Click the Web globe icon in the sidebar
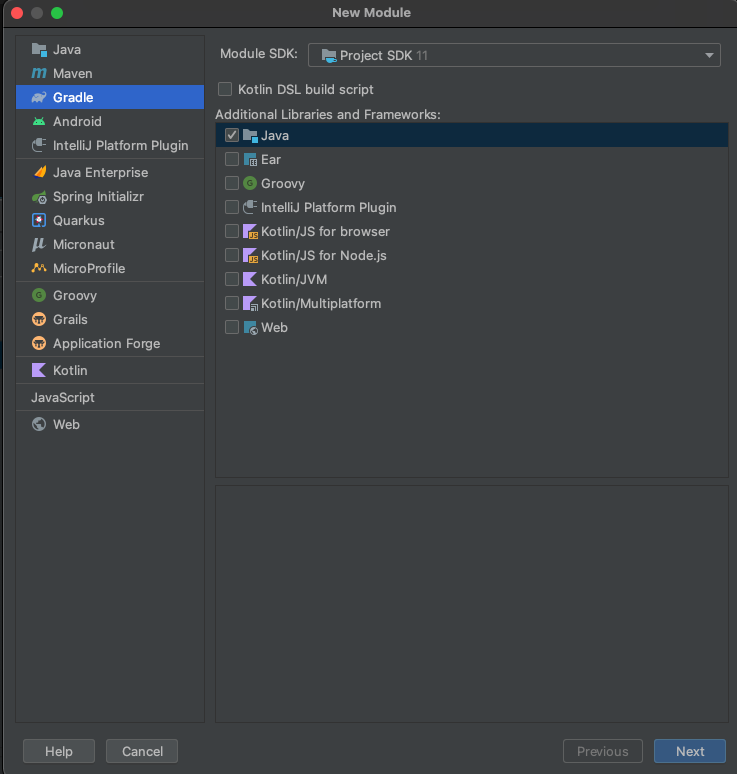This screenshot has width=737, height=774. [x=39, y=424]
